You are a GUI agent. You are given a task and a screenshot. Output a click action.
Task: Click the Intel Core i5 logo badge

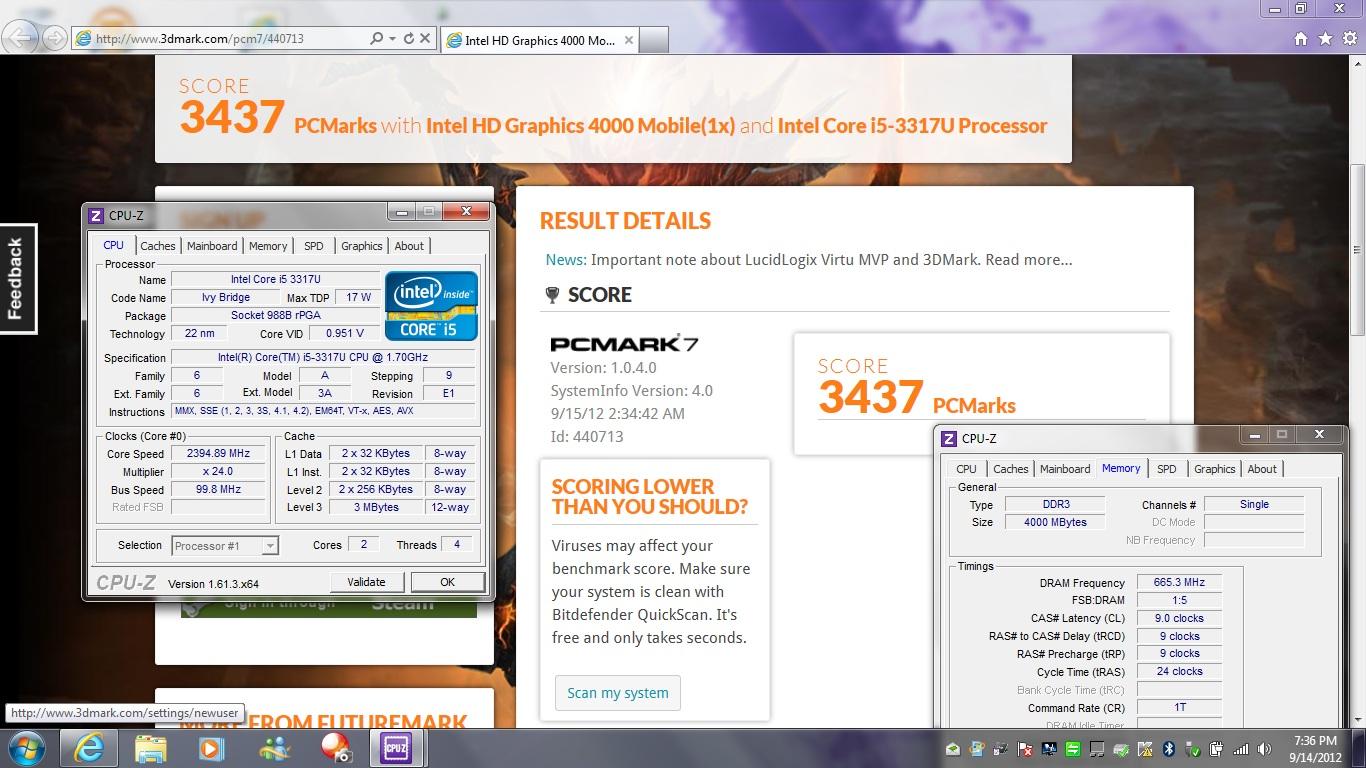point(431,305)
